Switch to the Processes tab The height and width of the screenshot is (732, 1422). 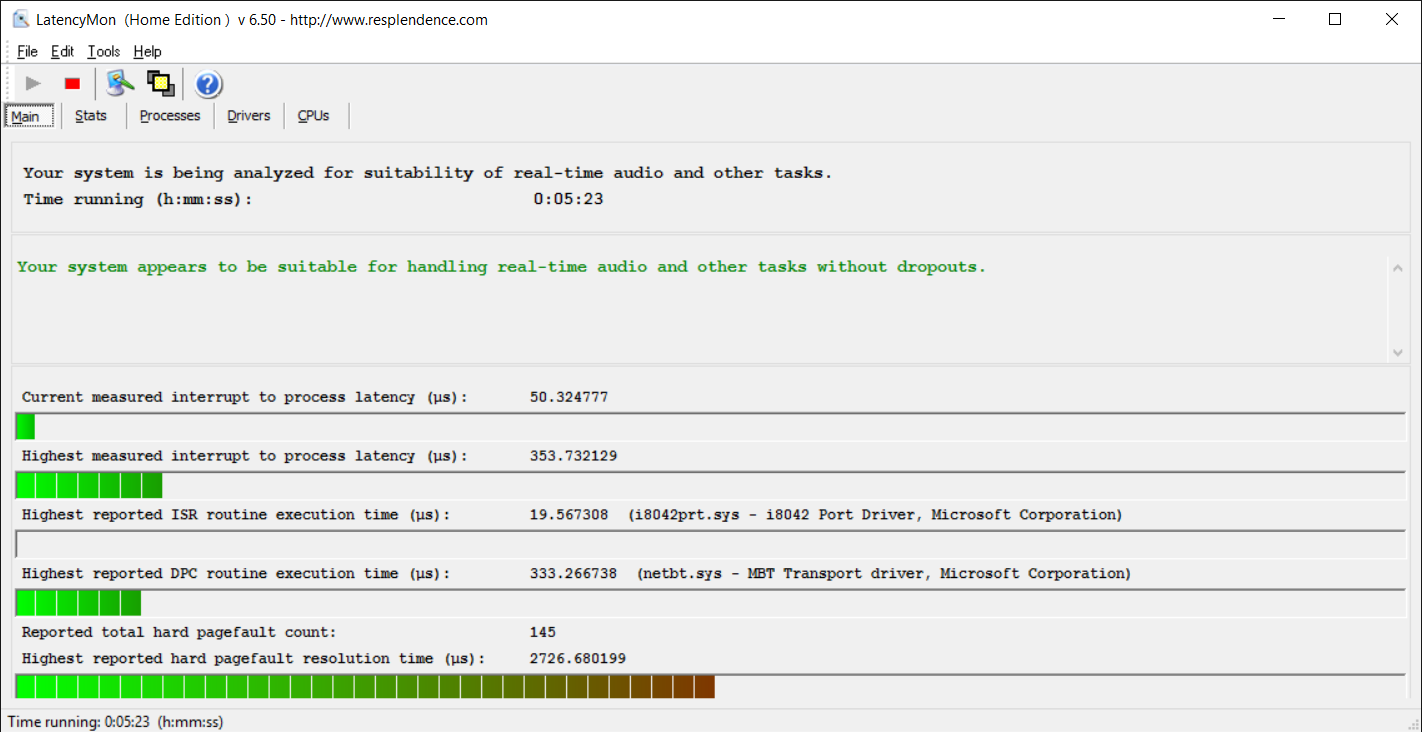(170, 116)
